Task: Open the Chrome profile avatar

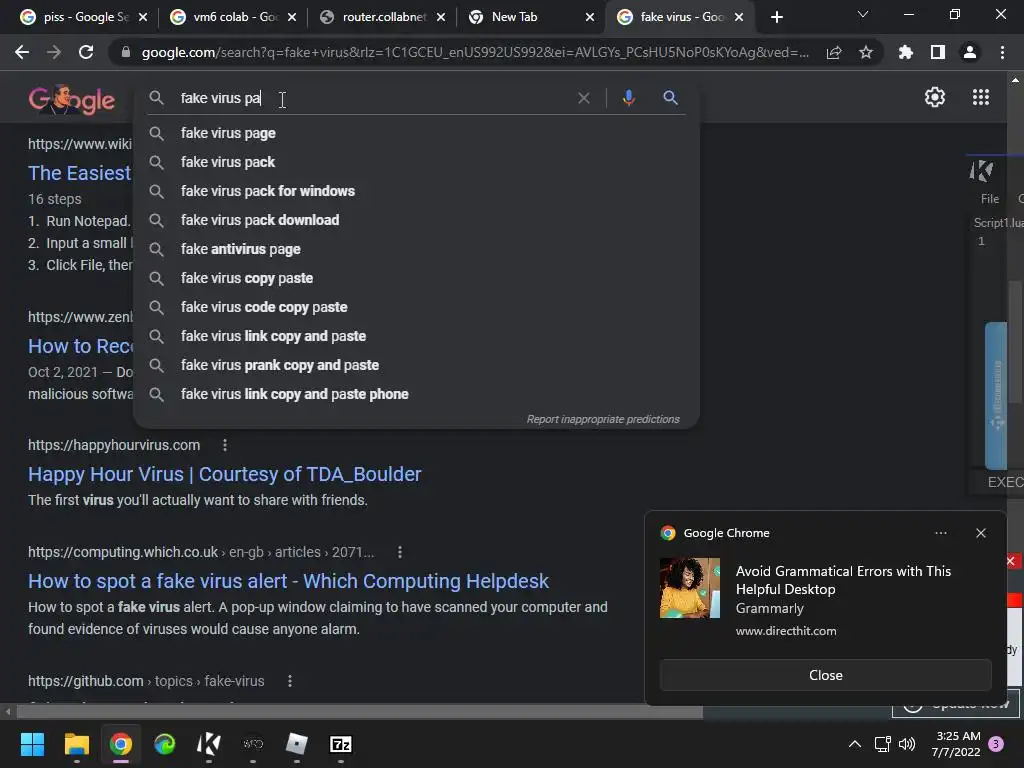Action: (970, 52)
